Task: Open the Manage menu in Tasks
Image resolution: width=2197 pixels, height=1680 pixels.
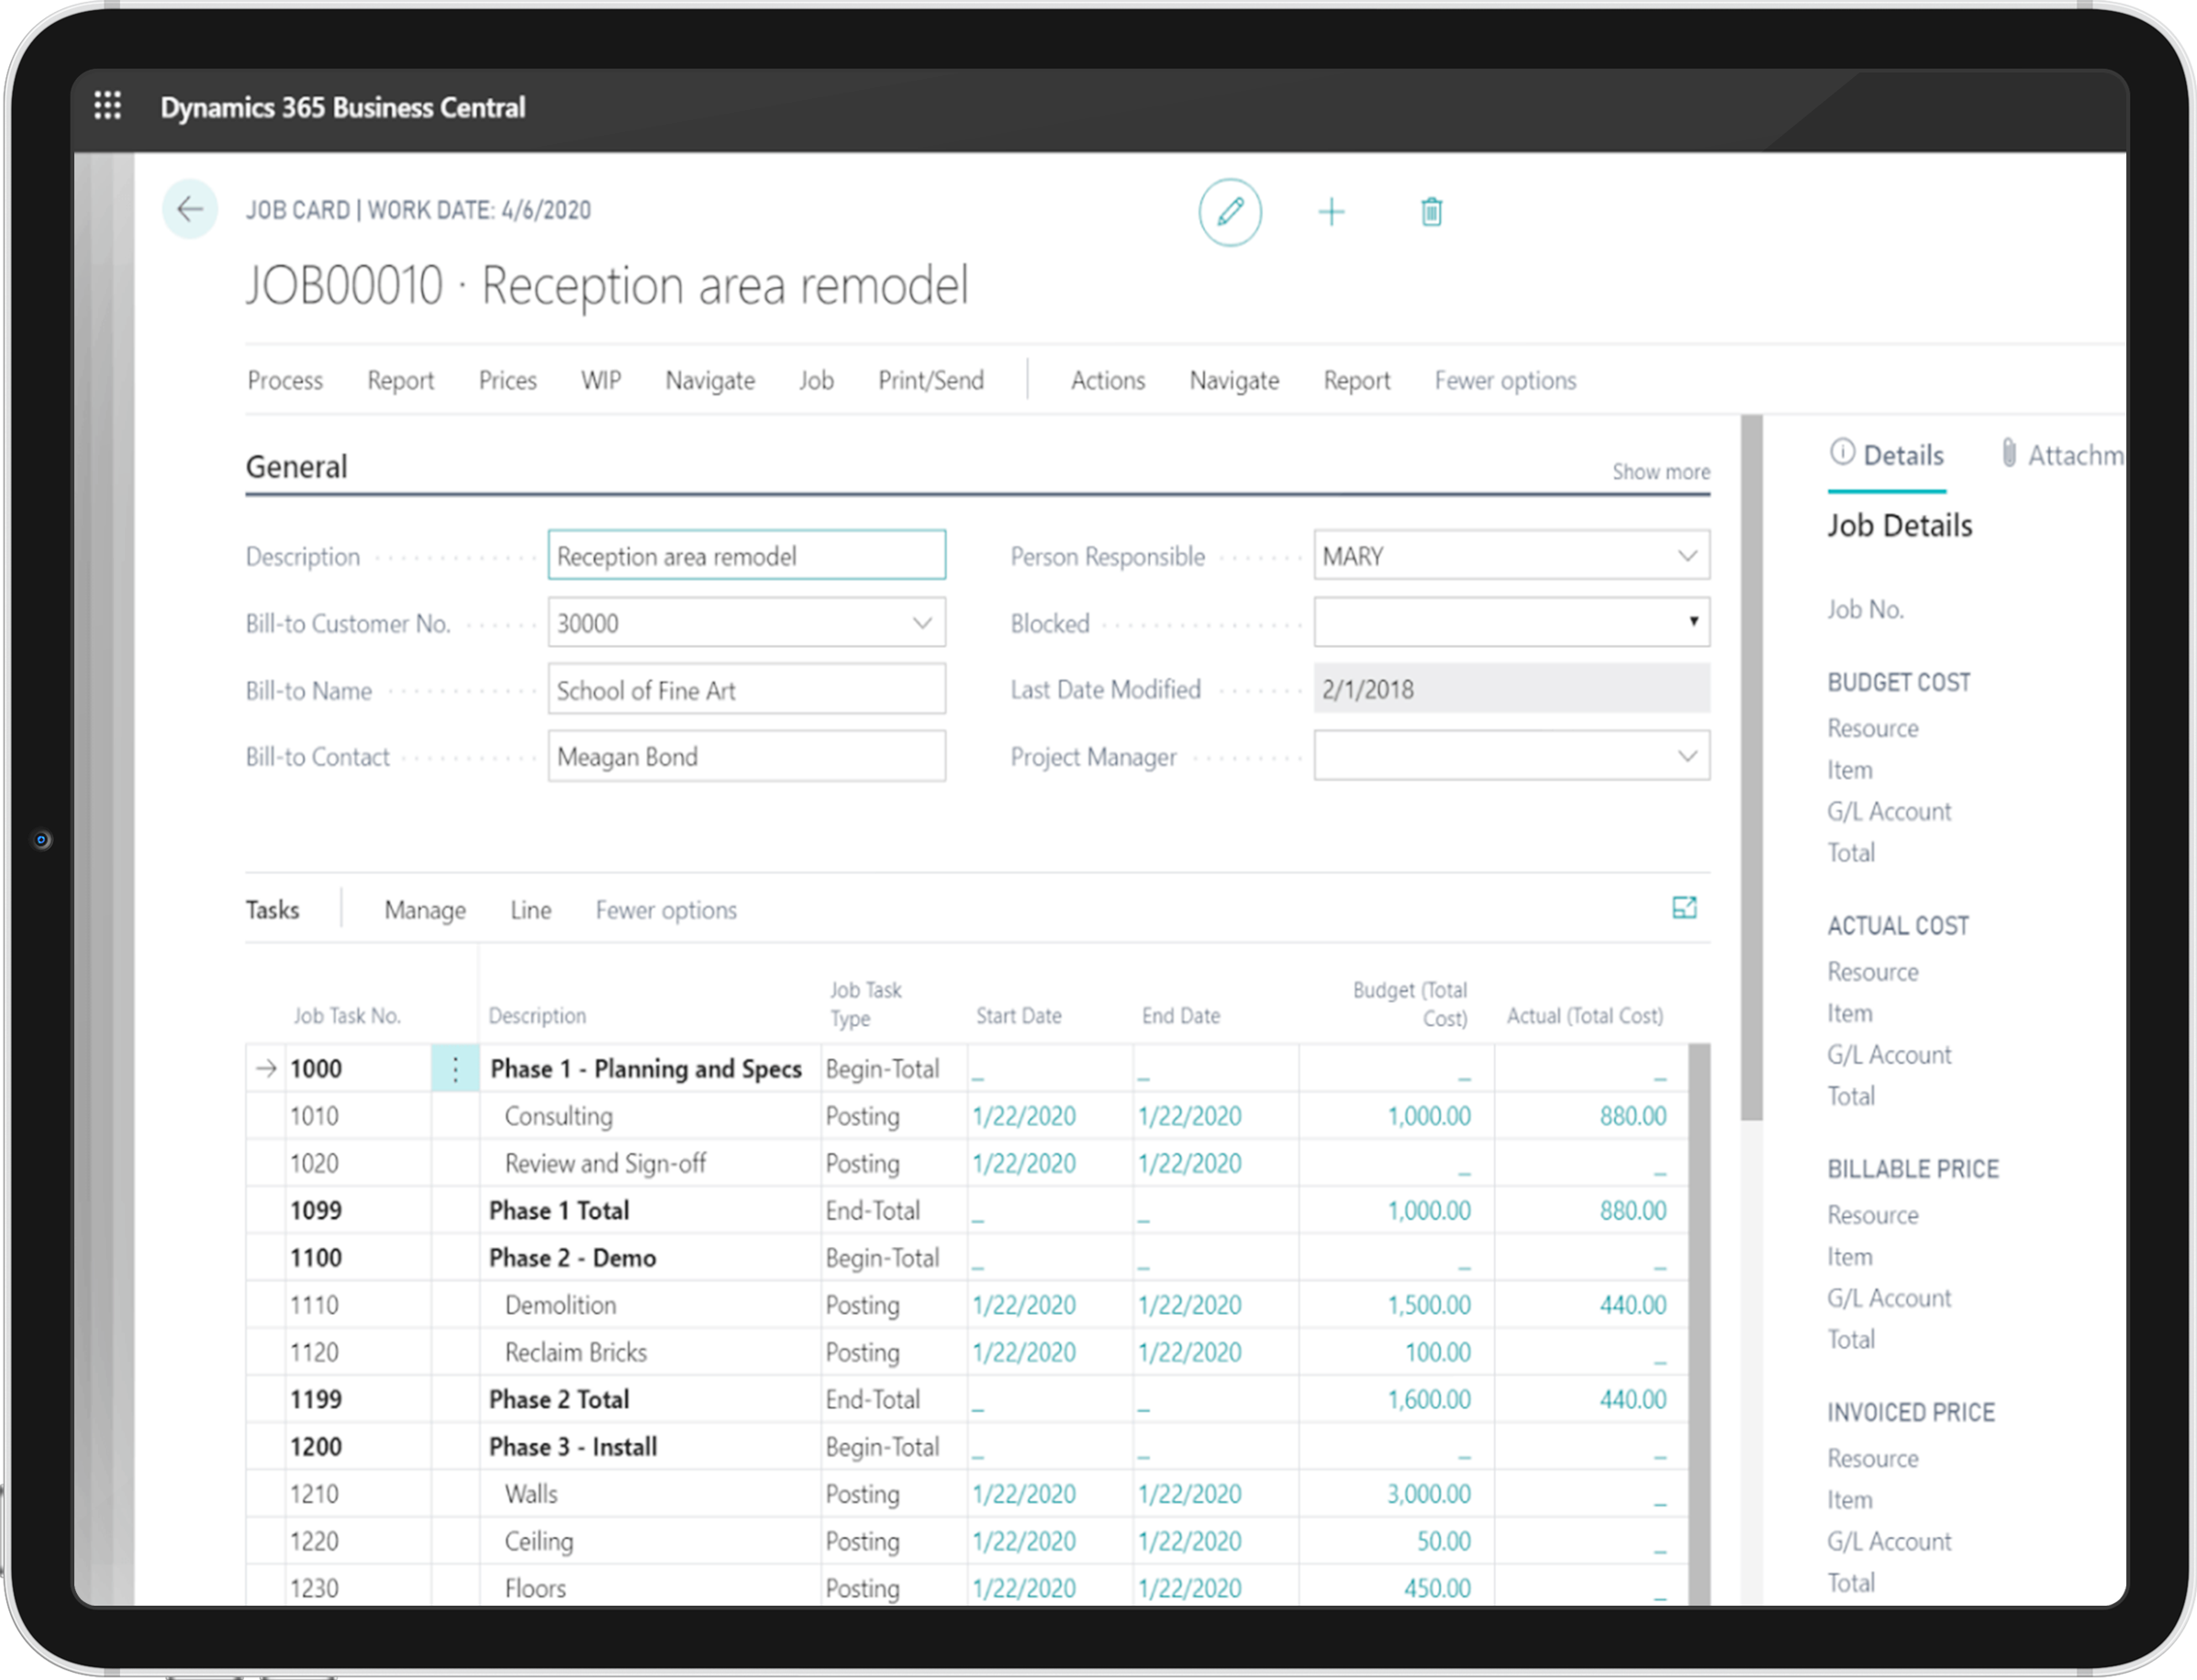Action: pyautogui.click(x=425, y=910)
